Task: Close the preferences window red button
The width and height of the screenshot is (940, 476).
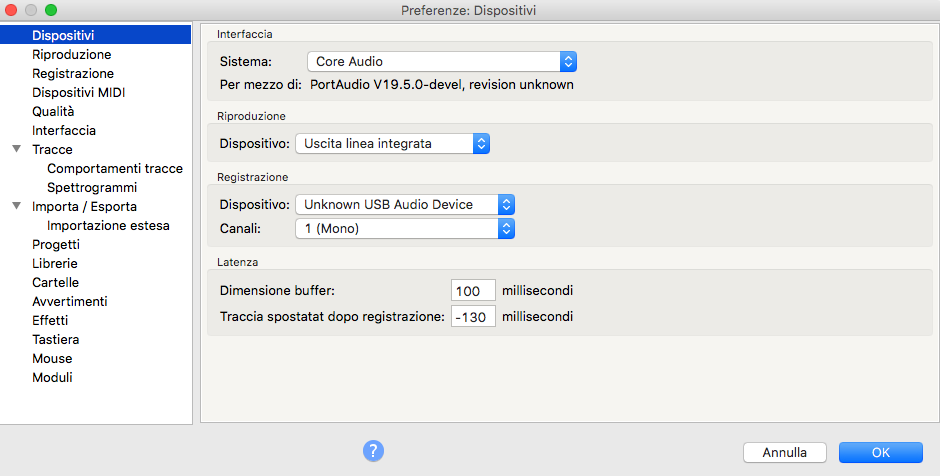Action: [11, 10]
